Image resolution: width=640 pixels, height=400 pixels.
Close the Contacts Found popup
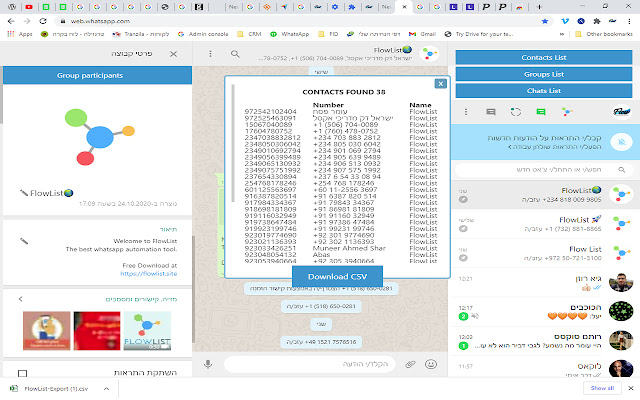click(440, 84)
